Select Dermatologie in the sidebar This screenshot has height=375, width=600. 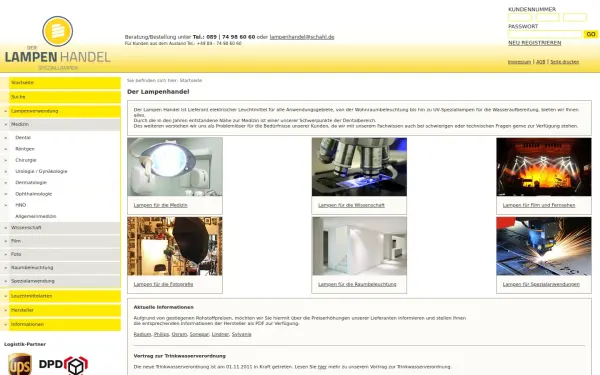[x=31, y=183]
